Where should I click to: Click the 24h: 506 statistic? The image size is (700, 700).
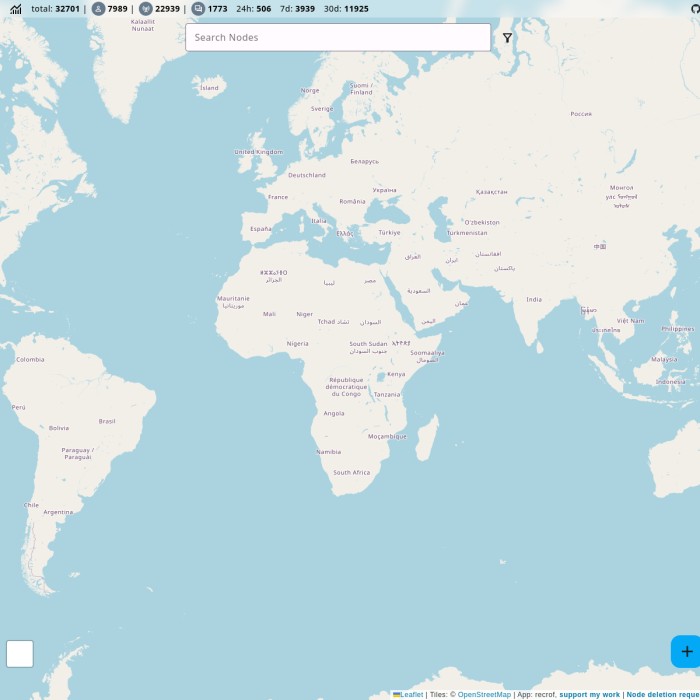point(253,9)
